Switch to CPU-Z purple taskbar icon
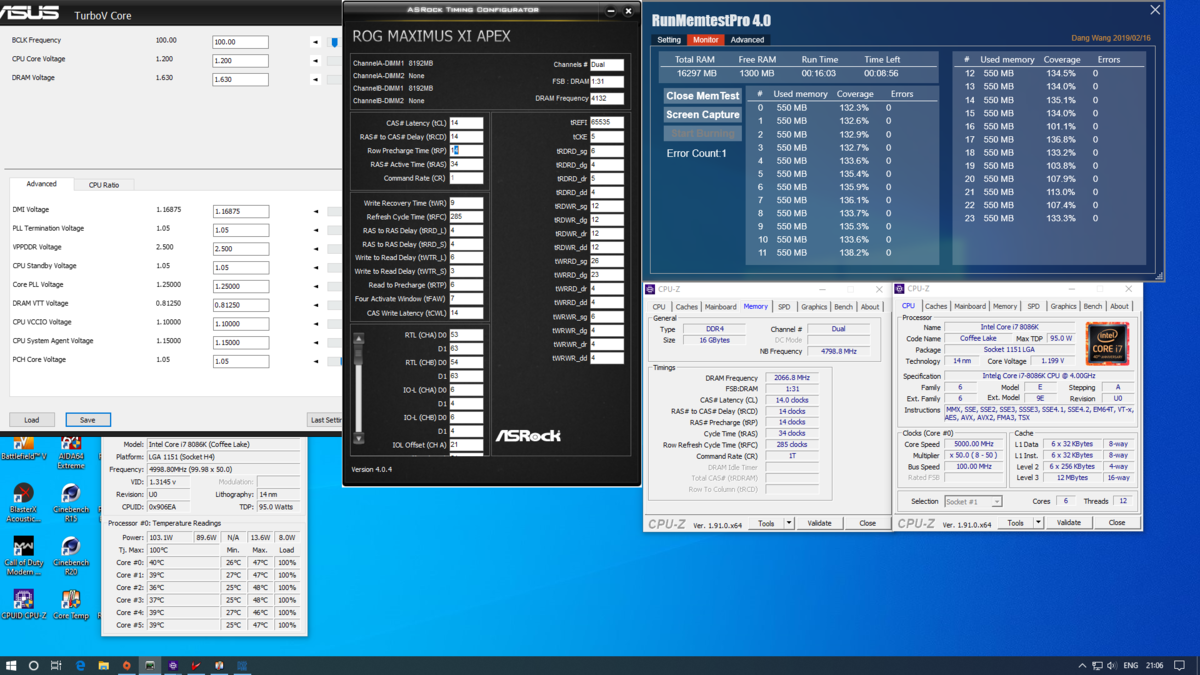The width and height of the screenshot is (1200, 675). [x=173, y=665]
